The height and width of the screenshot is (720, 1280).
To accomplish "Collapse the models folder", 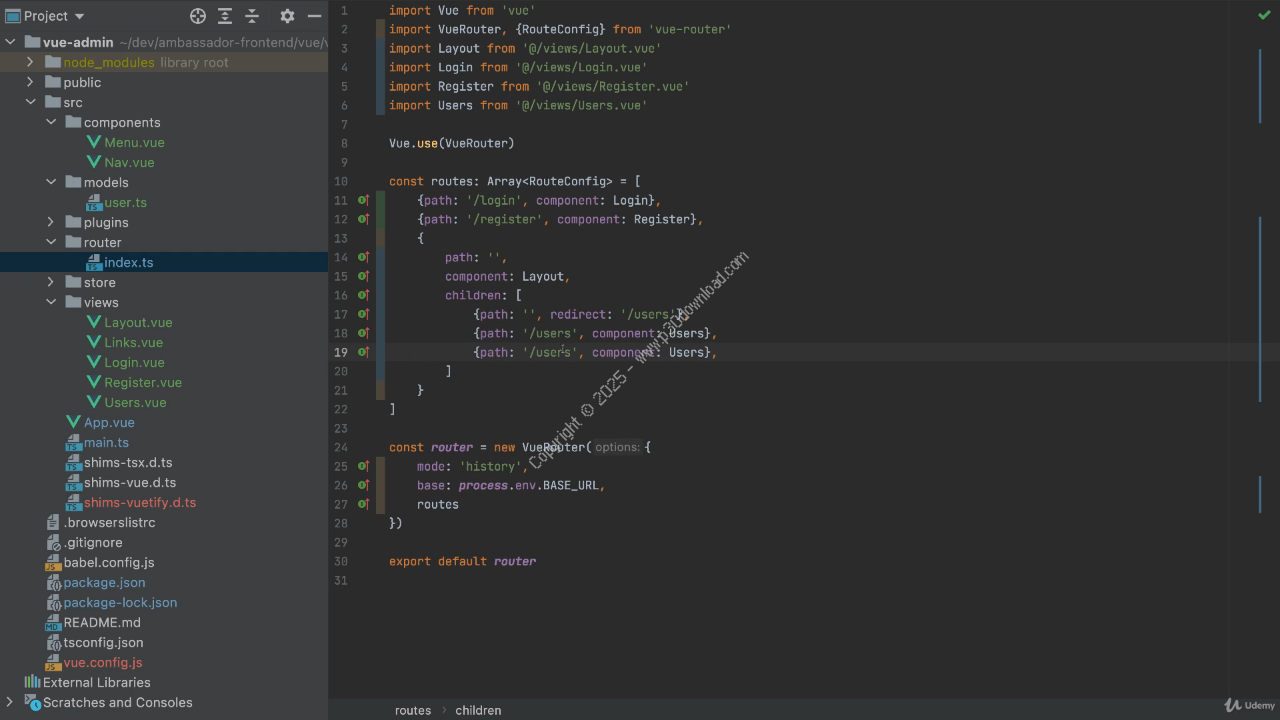I will (x=51, y=182).
